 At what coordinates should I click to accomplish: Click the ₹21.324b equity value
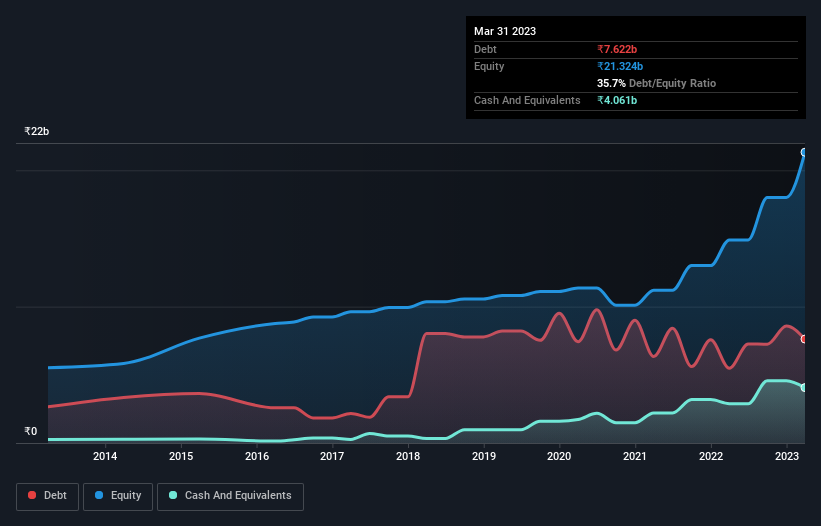(x=620, y=66)
